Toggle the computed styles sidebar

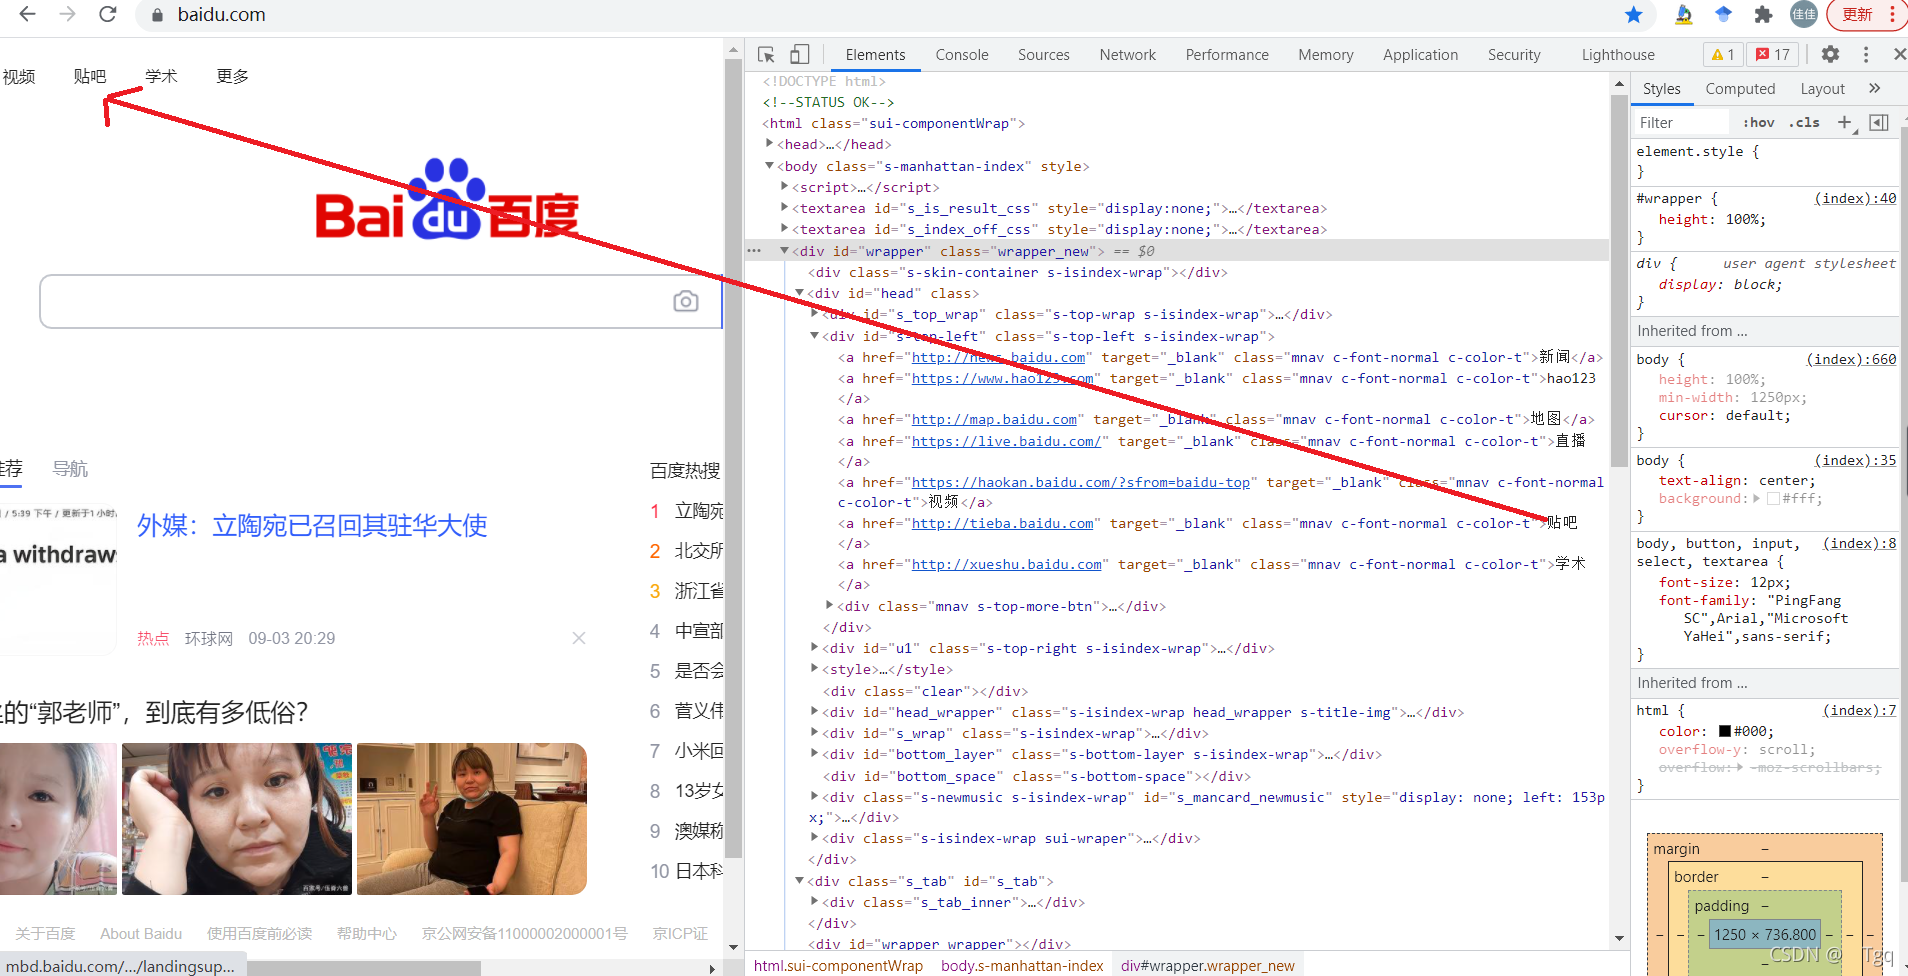(1879, 122)
